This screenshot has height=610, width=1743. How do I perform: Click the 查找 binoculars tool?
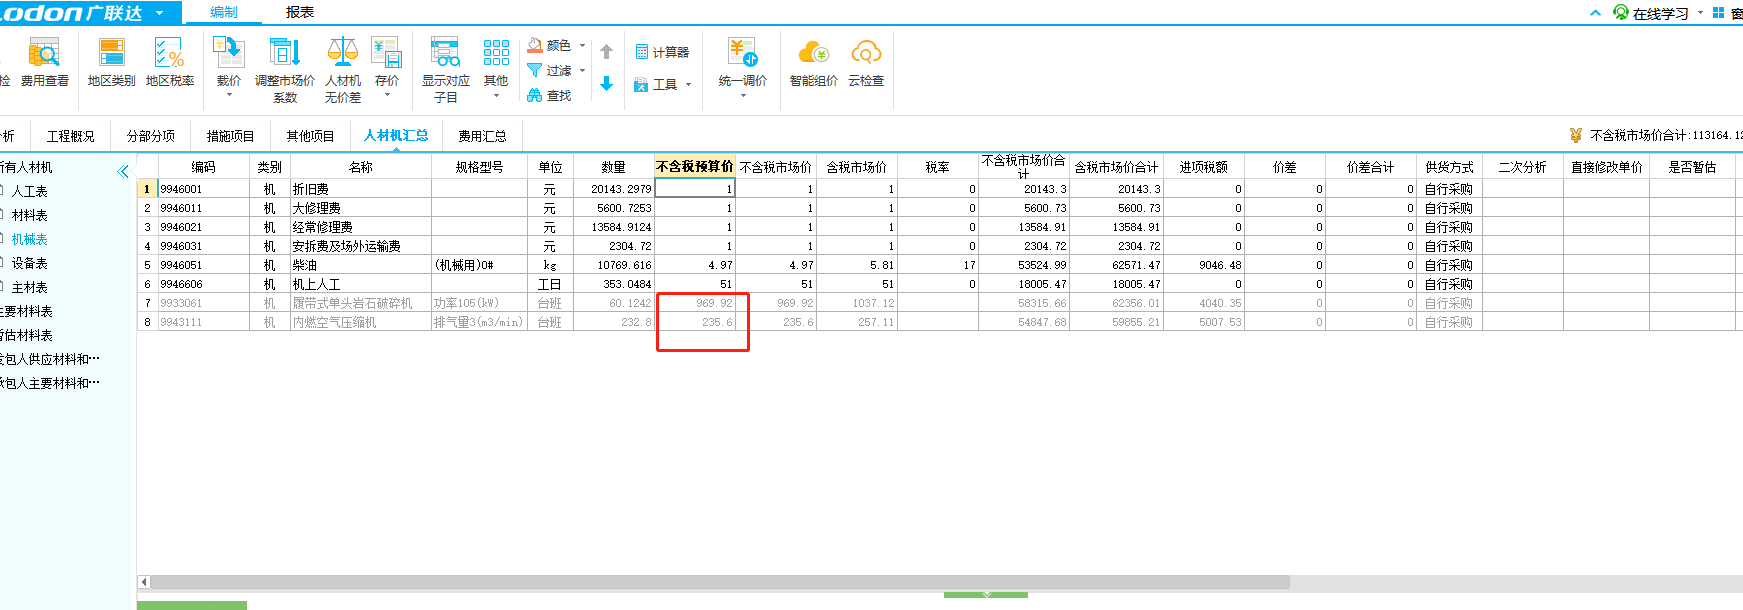(549, 95)
